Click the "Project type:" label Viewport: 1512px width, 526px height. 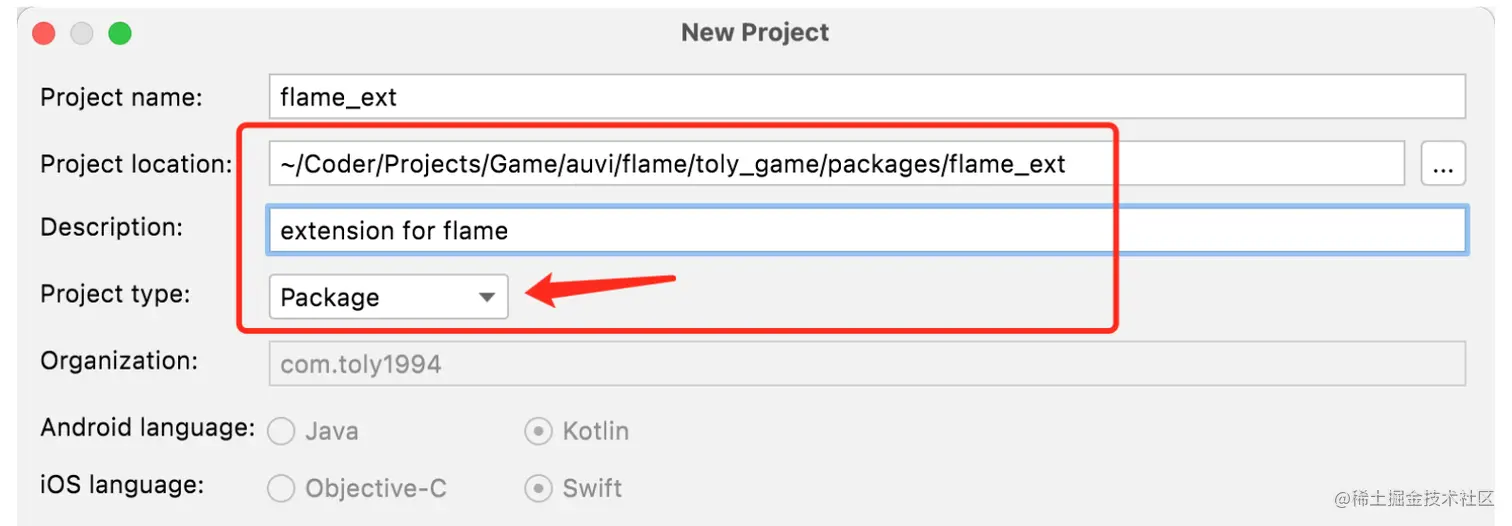(115, 294)
